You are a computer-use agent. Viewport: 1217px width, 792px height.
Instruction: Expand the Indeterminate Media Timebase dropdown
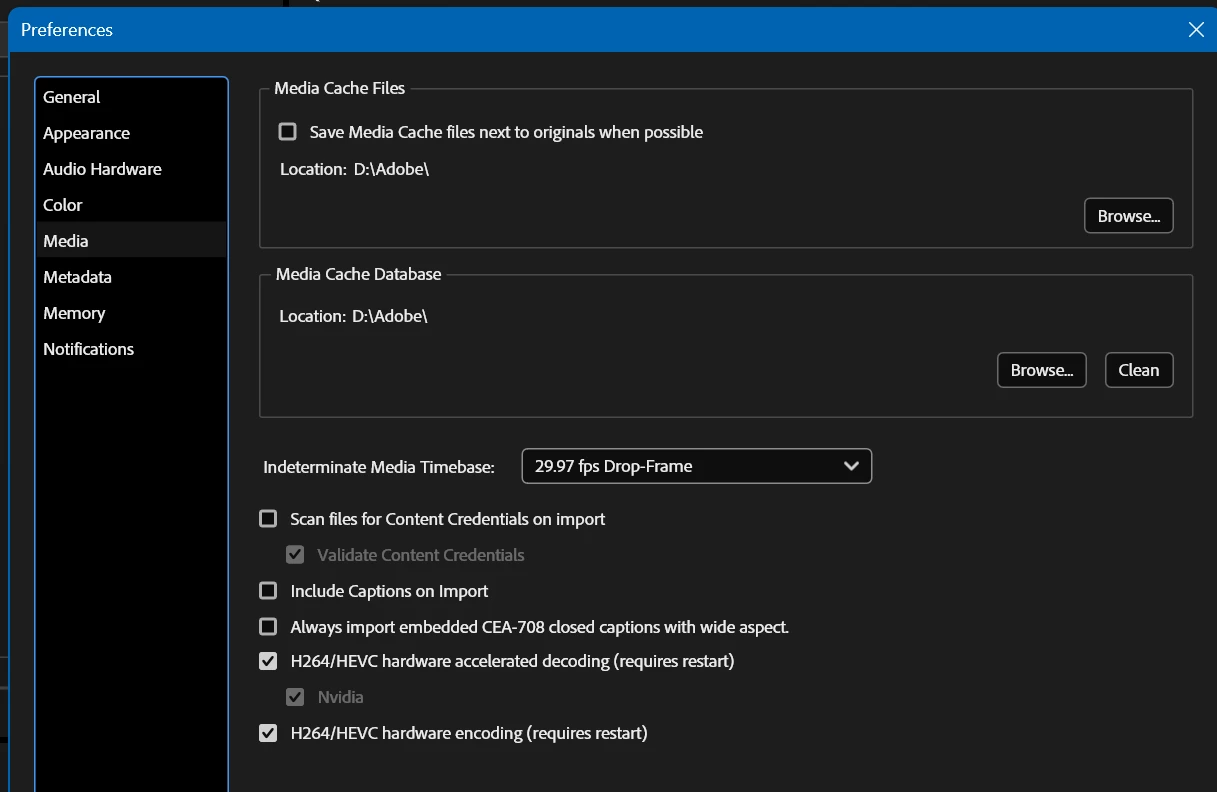point(697,466)
